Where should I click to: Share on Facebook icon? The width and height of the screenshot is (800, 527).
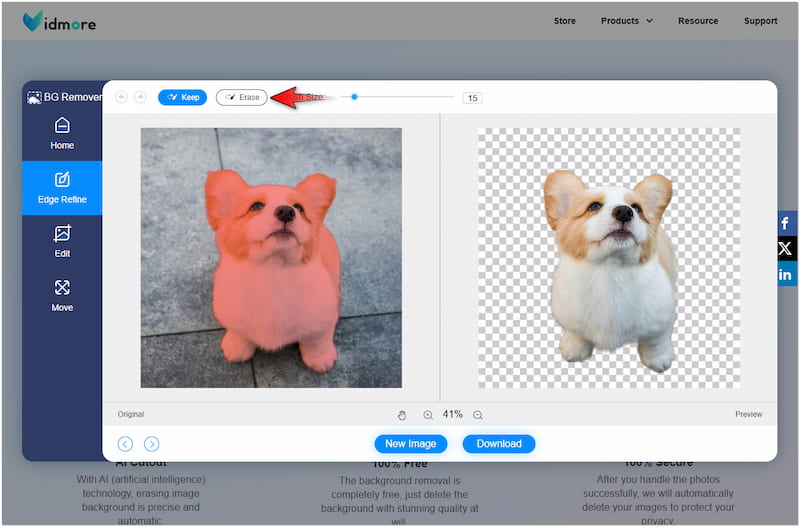coord(785,223)
